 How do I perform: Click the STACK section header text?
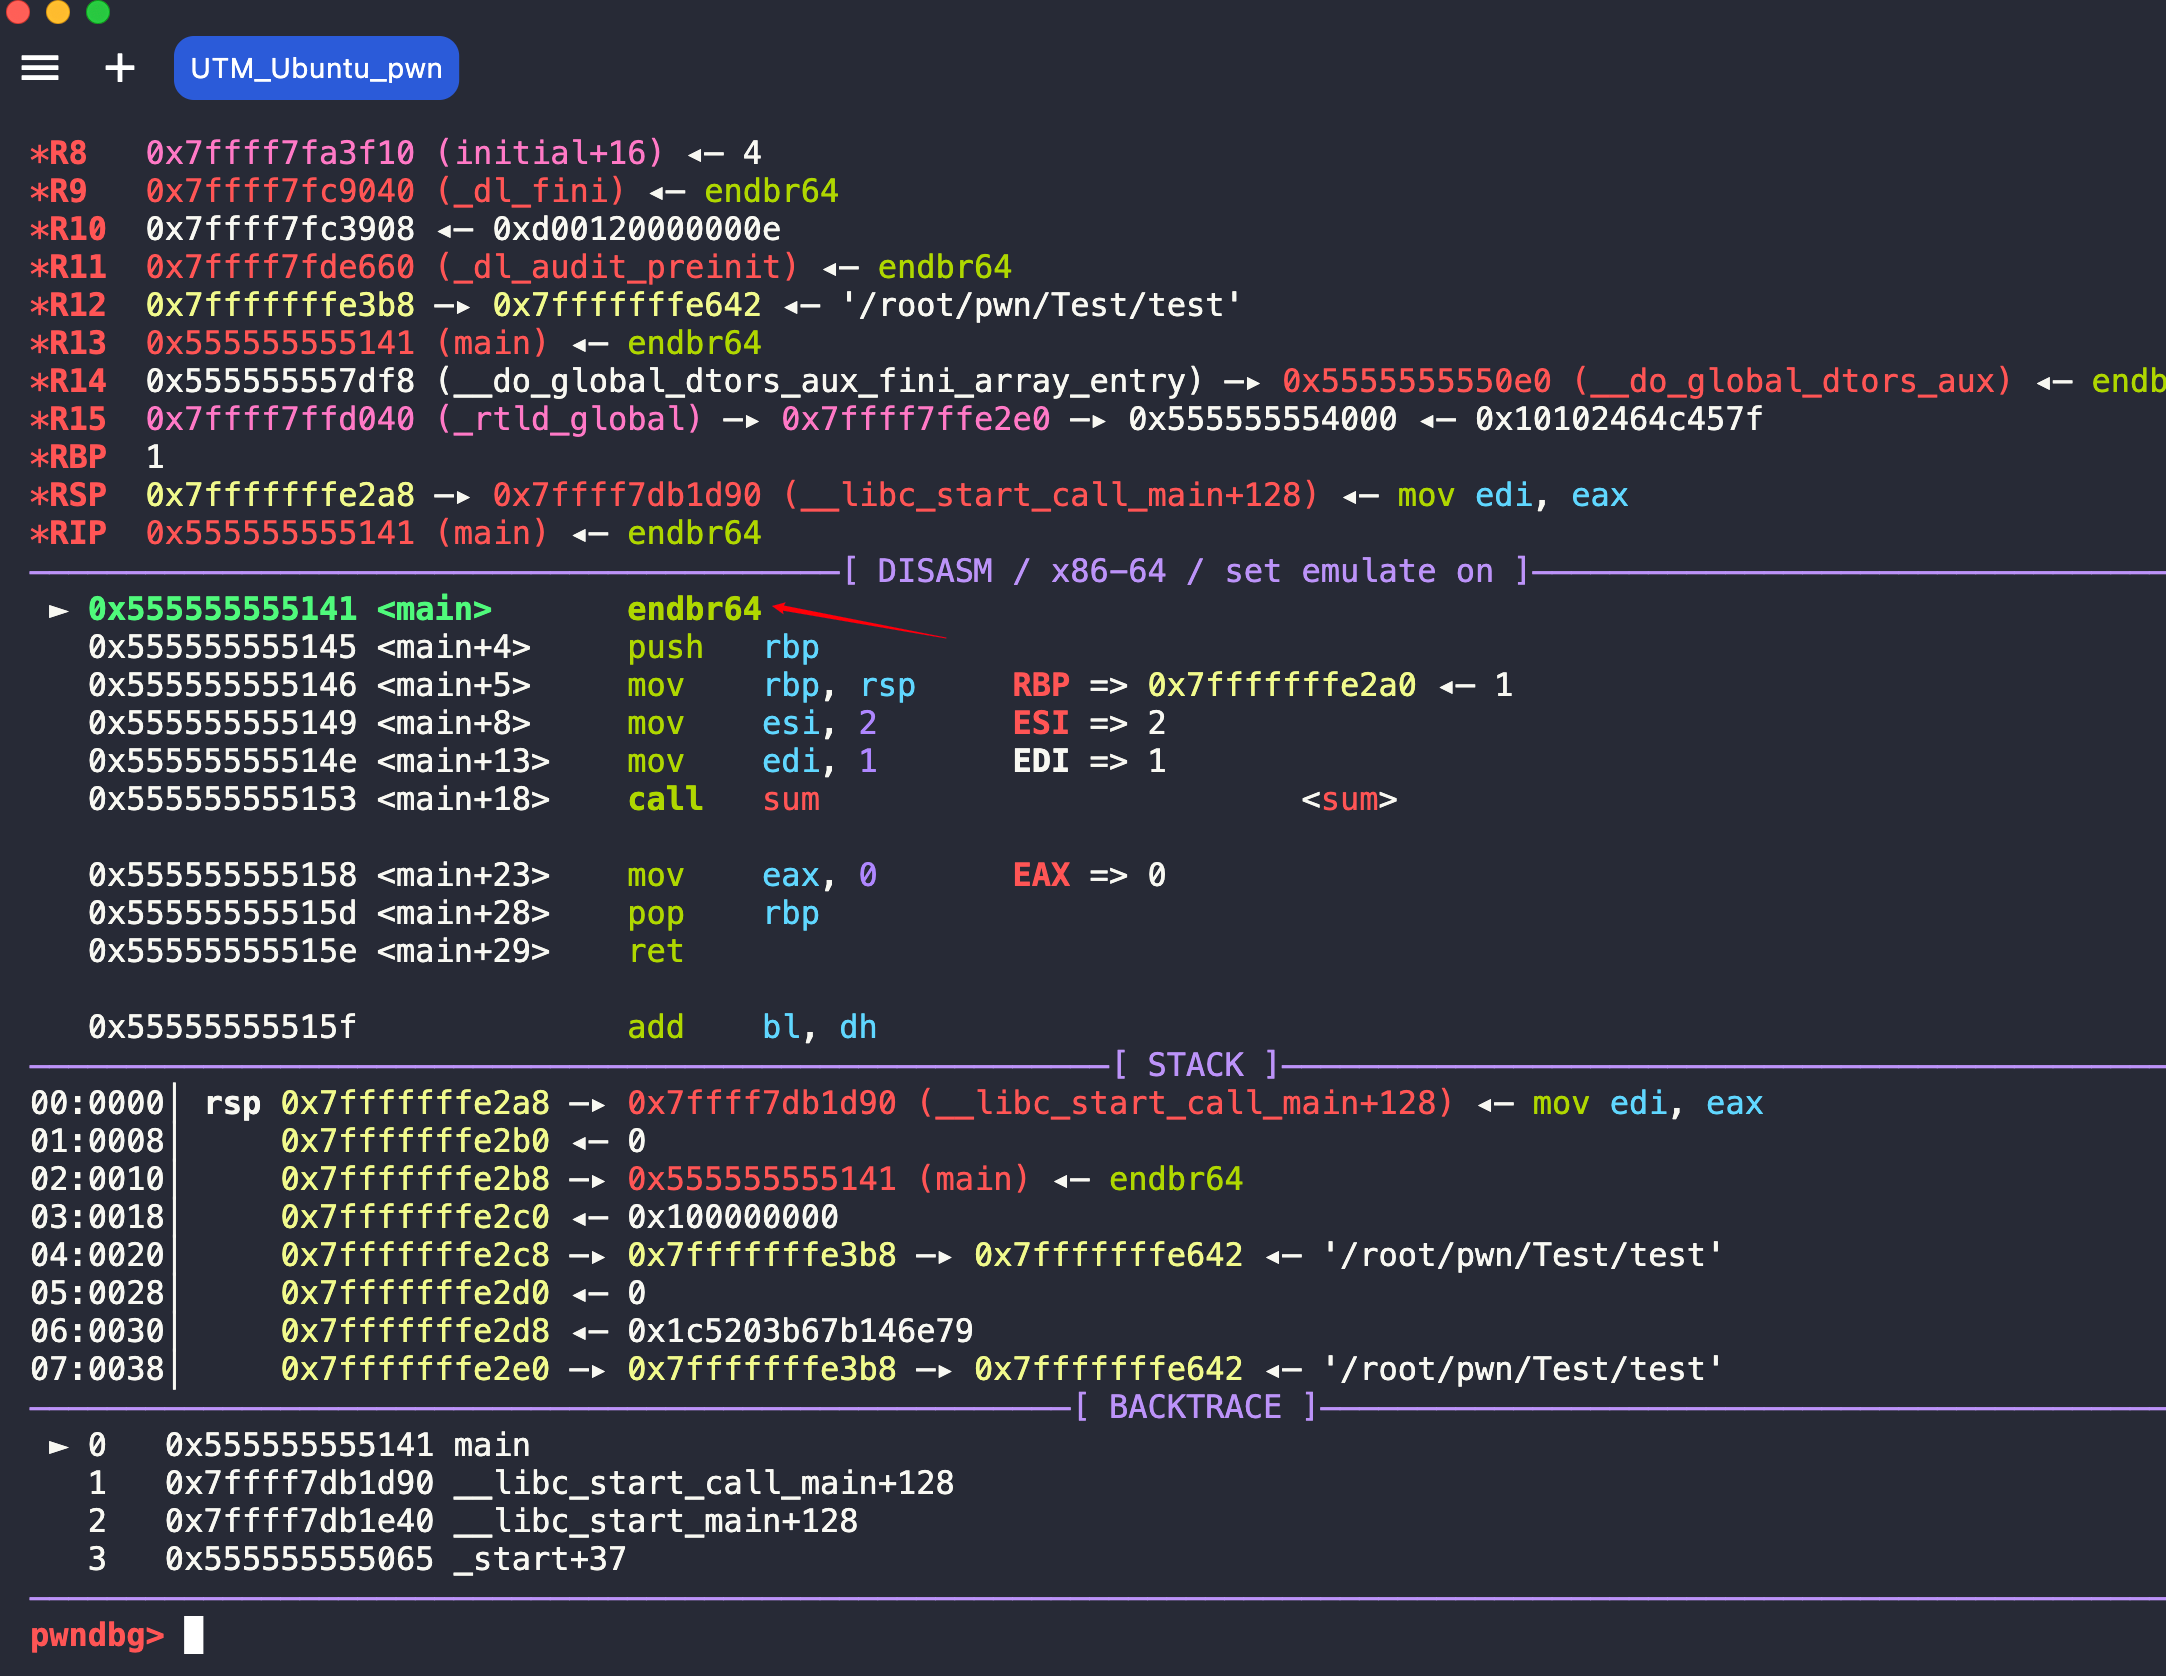[1196, 1065]
